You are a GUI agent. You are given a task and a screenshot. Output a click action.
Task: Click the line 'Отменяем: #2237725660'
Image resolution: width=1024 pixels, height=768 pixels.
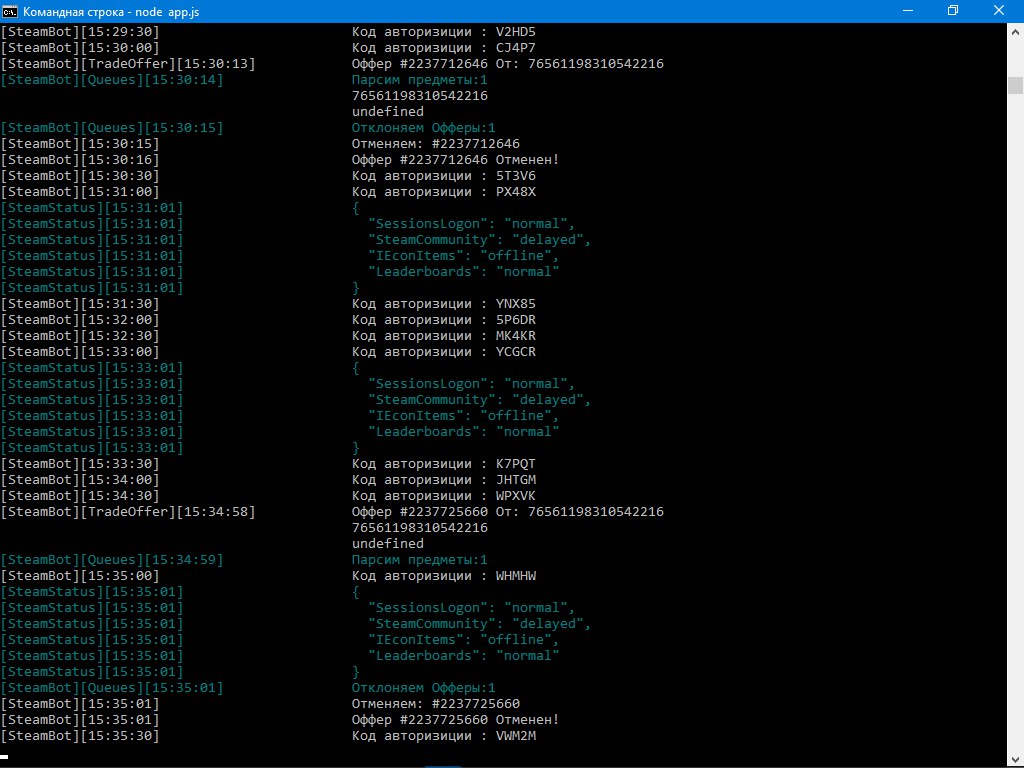pos(435,704)
